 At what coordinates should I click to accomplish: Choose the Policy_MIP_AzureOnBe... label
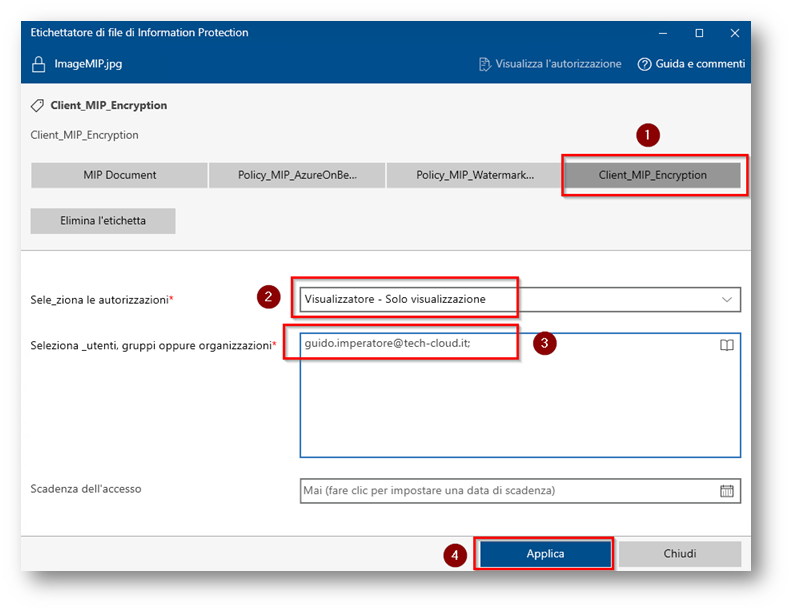297,176
